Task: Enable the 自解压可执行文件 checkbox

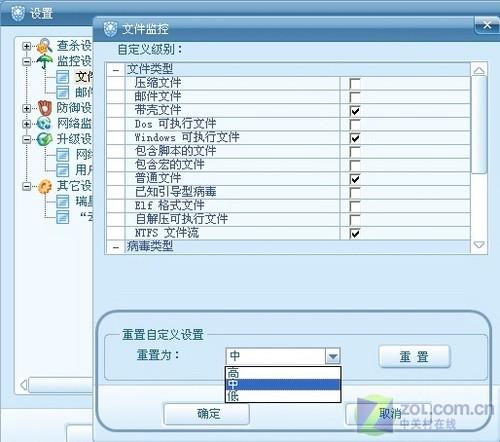Action: (355, 220)
